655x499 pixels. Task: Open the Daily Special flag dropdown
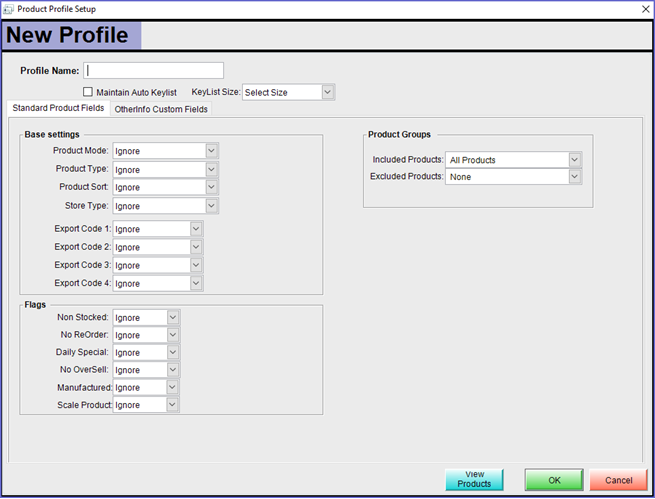[x=173, y=352]
